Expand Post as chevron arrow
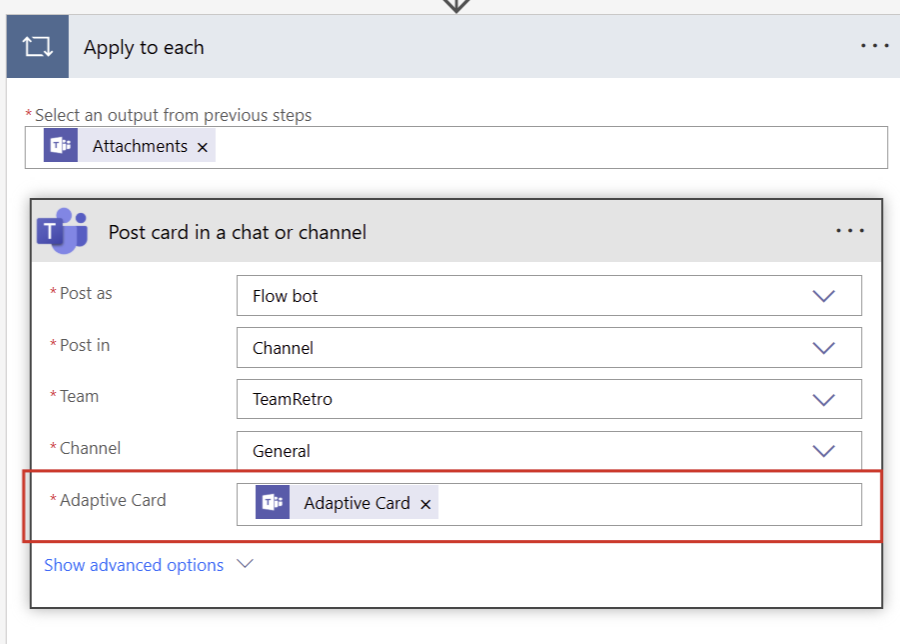Screen dimensions: 900x644 point(824,296)
